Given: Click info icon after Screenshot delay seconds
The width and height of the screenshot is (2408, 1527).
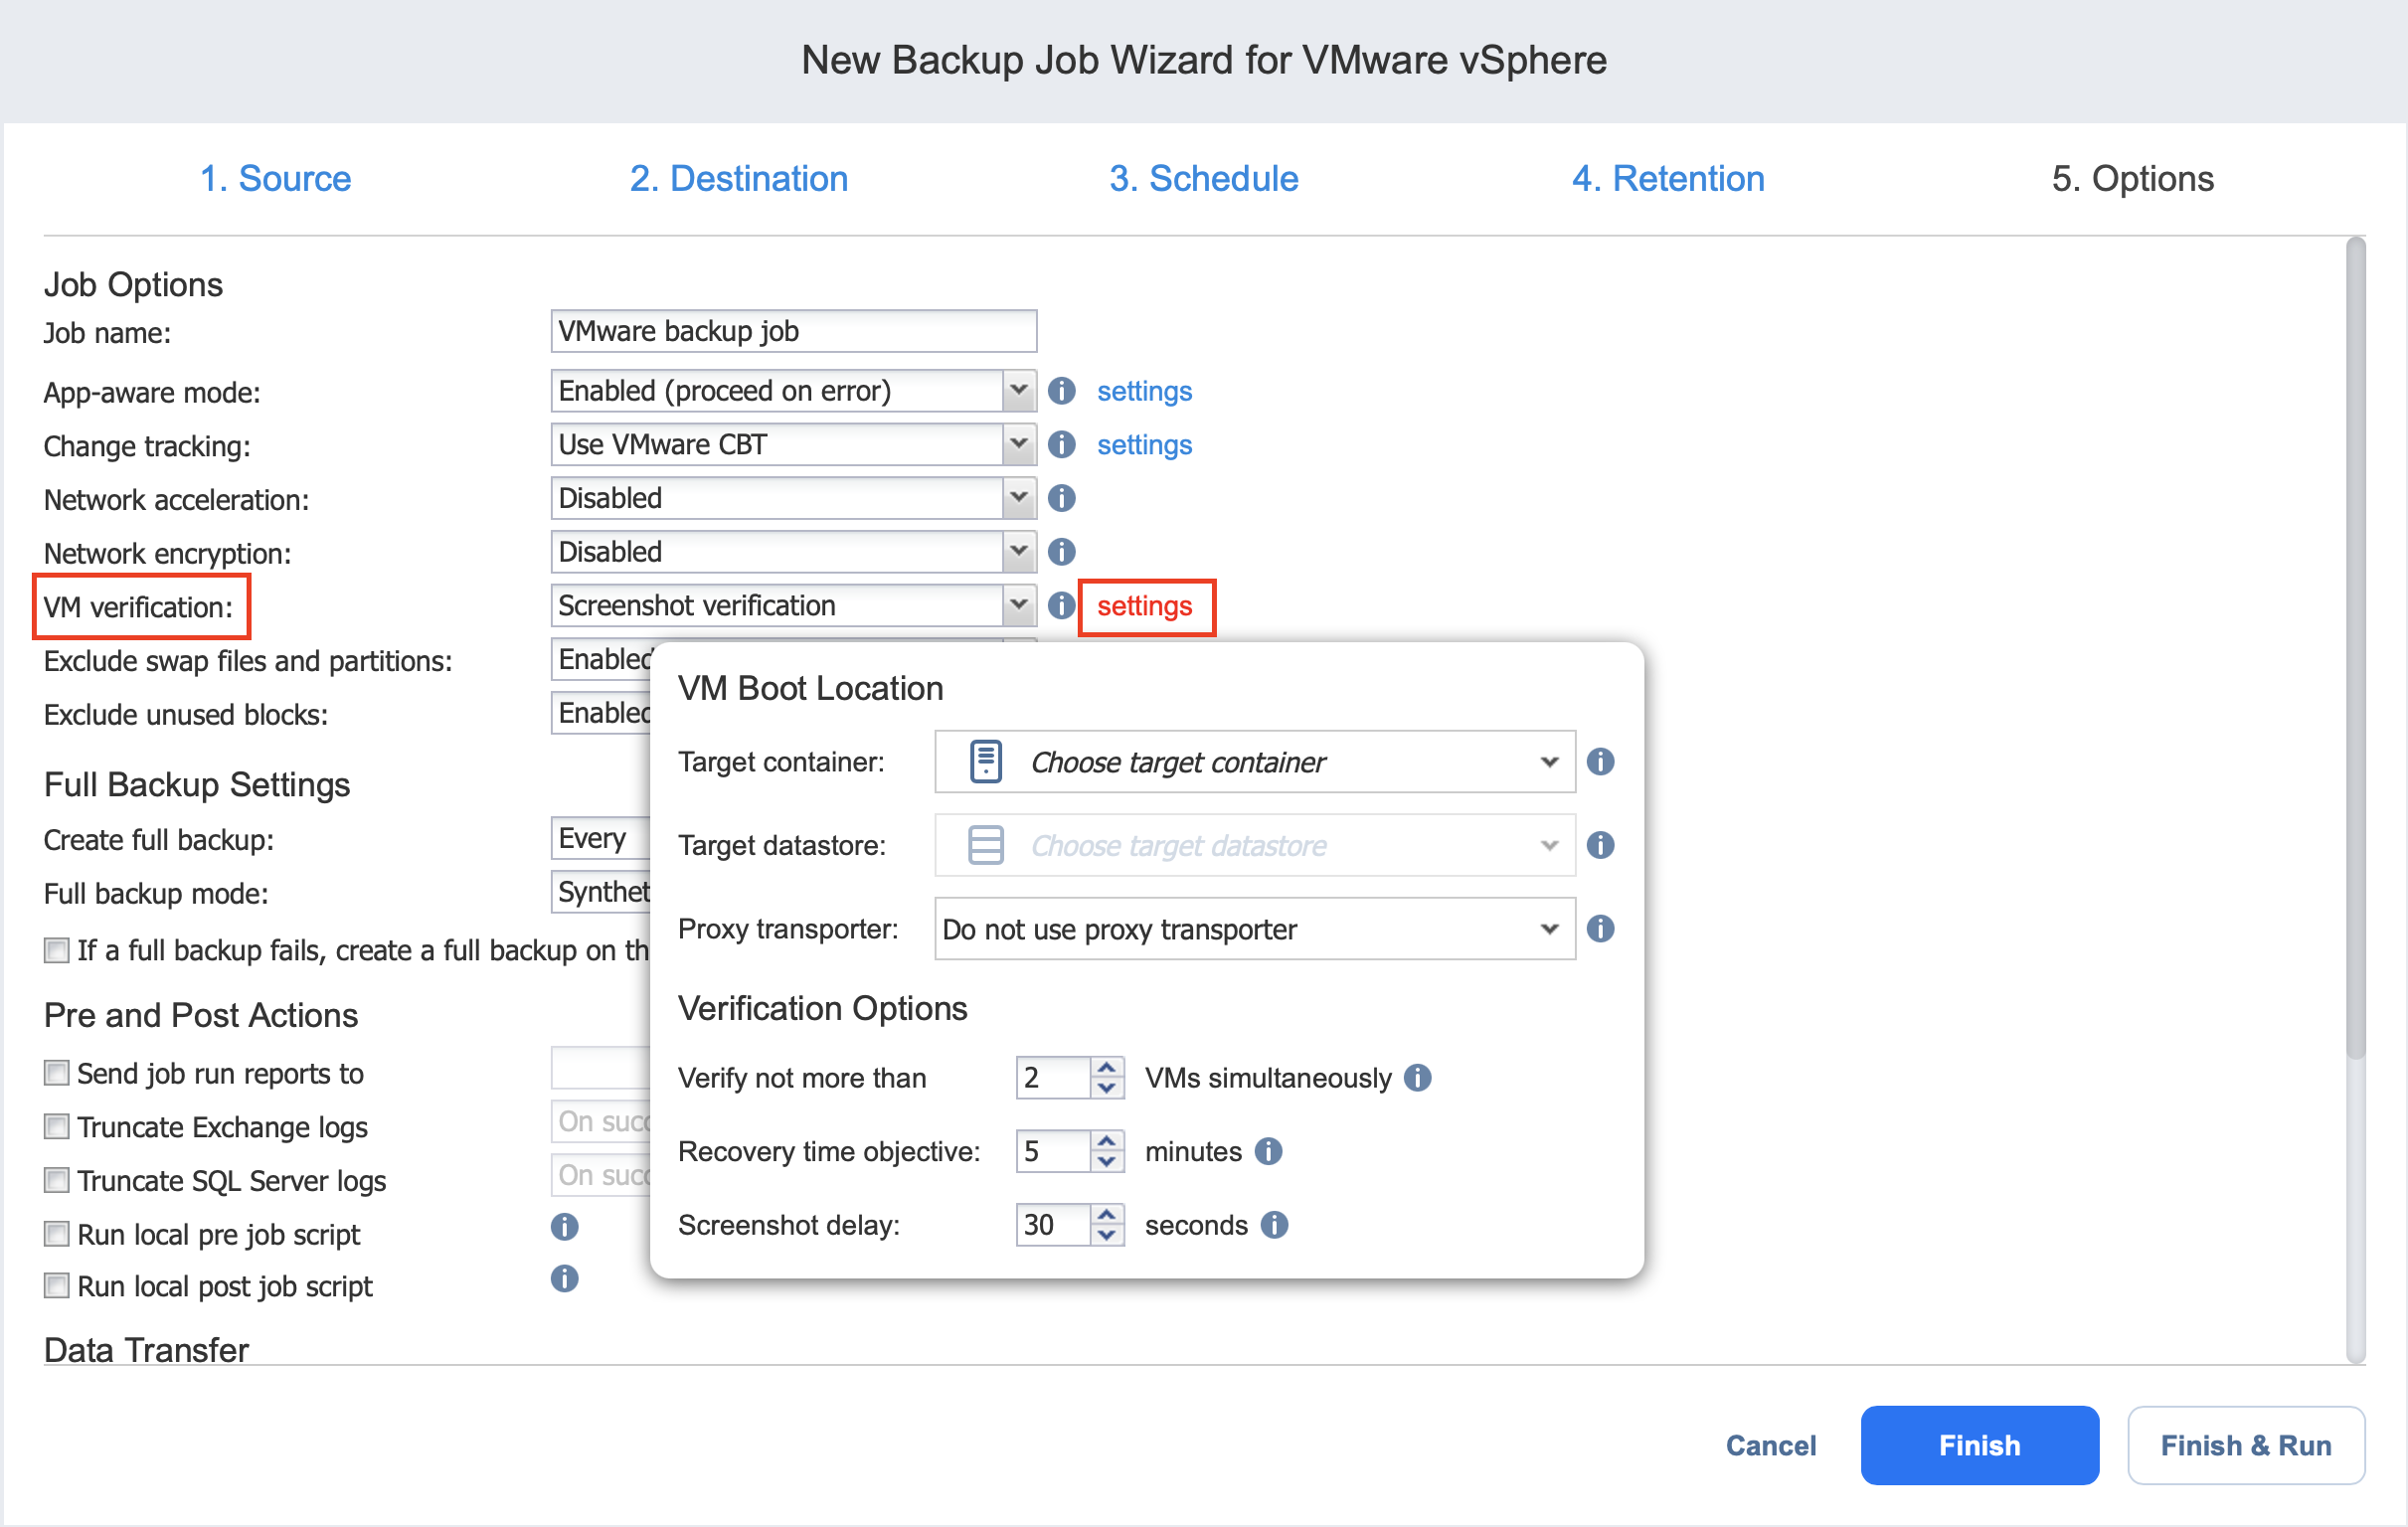Looking at the screenshot, I should coord(1274,1225).
